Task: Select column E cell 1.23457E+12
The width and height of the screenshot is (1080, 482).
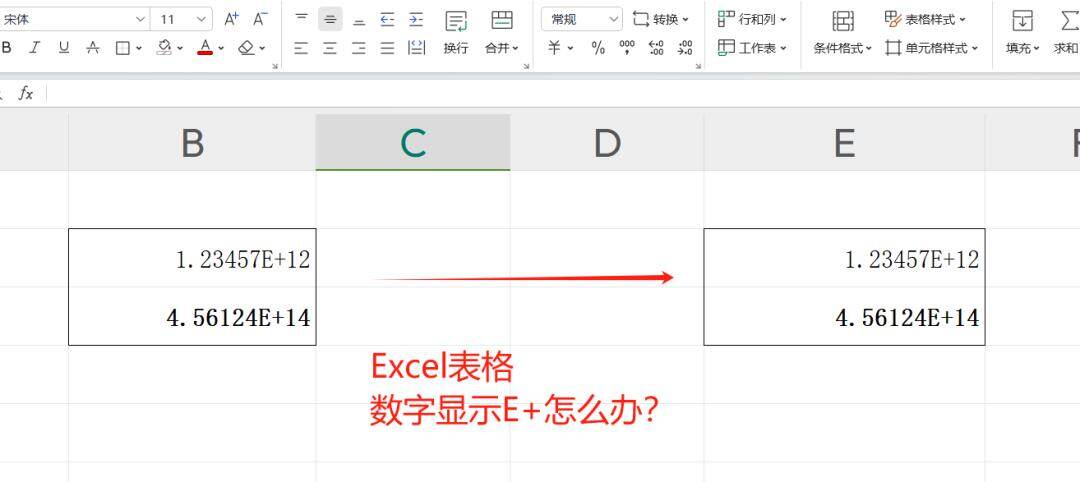Action: click(844, 258)
